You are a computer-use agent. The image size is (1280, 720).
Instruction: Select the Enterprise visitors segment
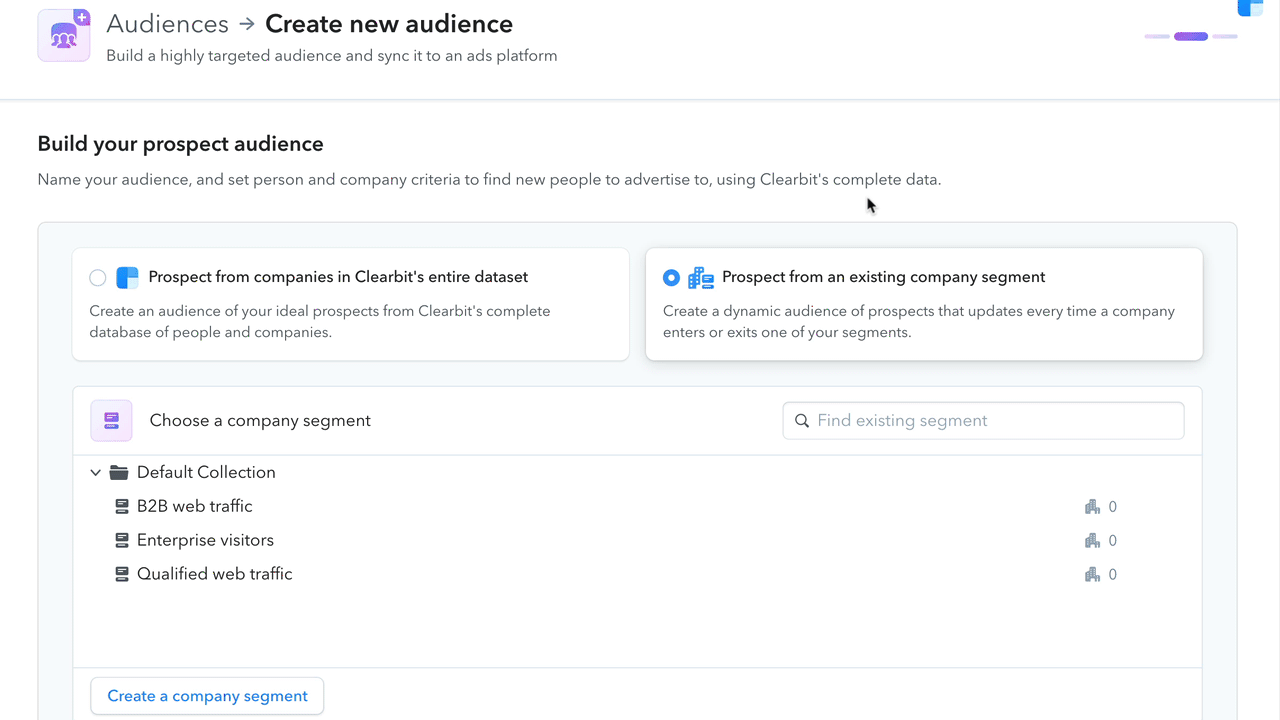[204, 540]
